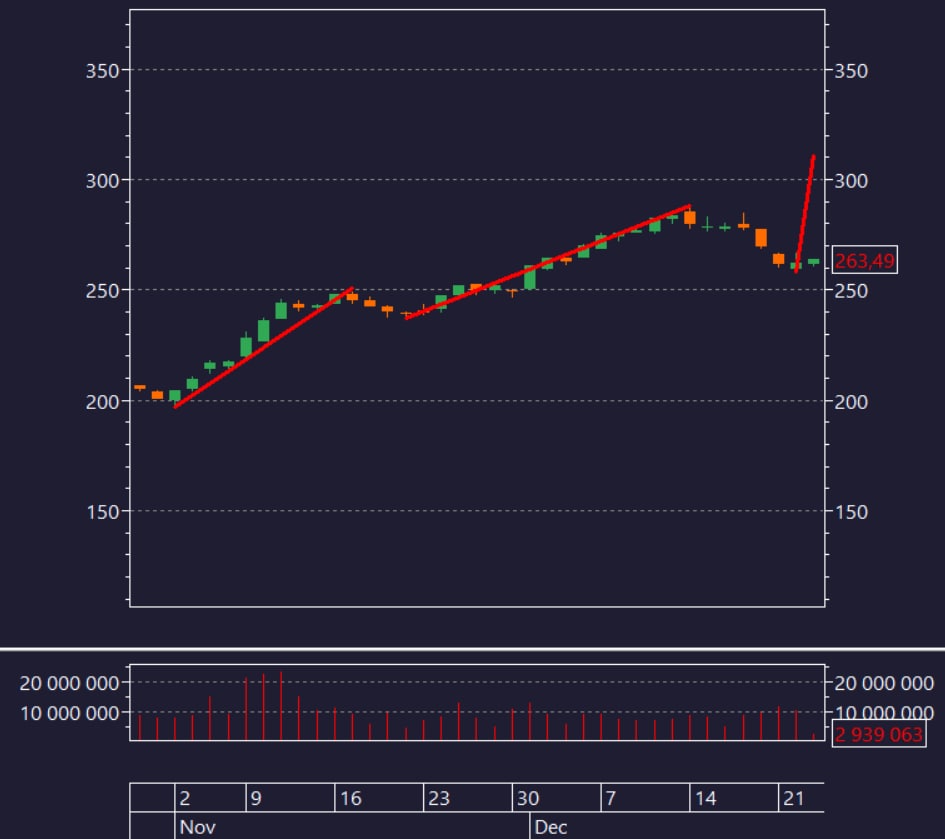This screenshot has width=945, height=839.
Task: Click the 300 label on right price axis
Action: [850, 180]
